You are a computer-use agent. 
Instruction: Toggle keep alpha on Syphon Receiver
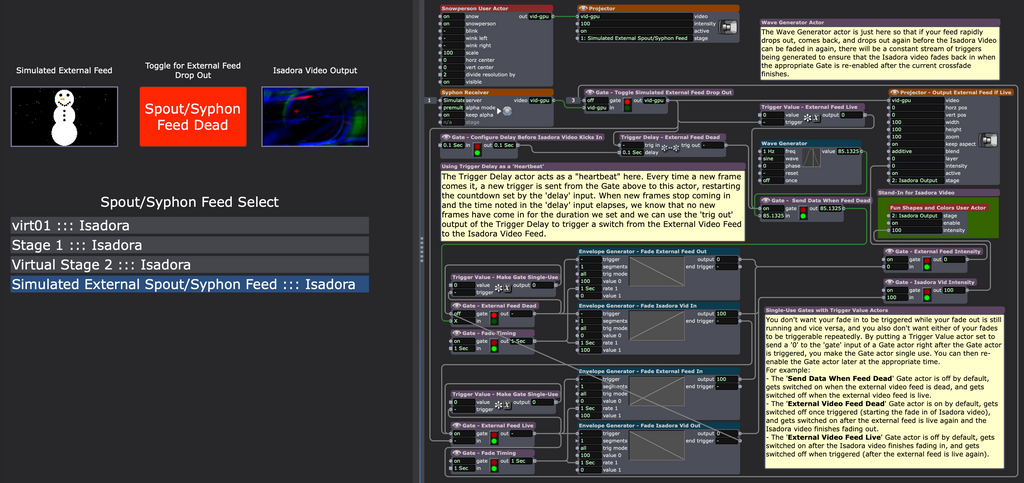453,115
